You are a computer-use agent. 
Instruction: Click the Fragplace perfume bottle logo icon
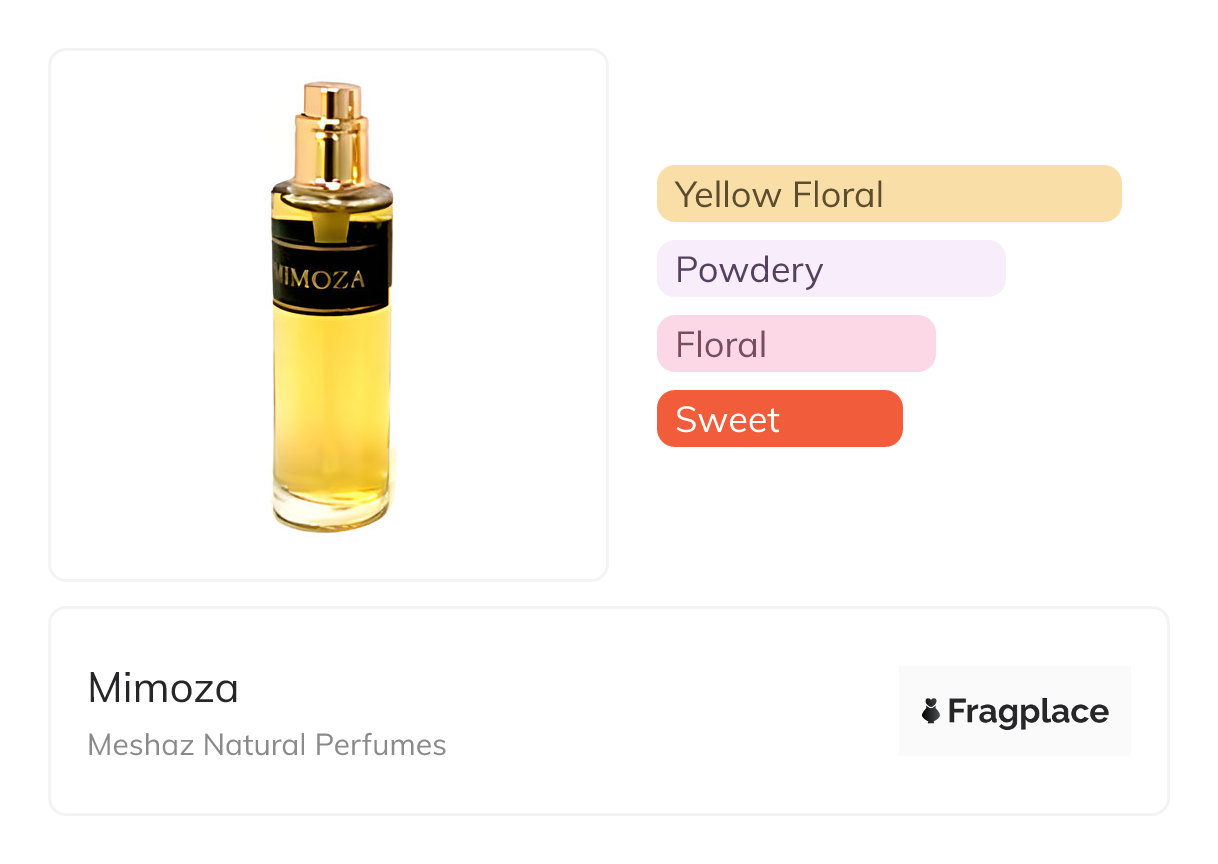pos(931,711)
